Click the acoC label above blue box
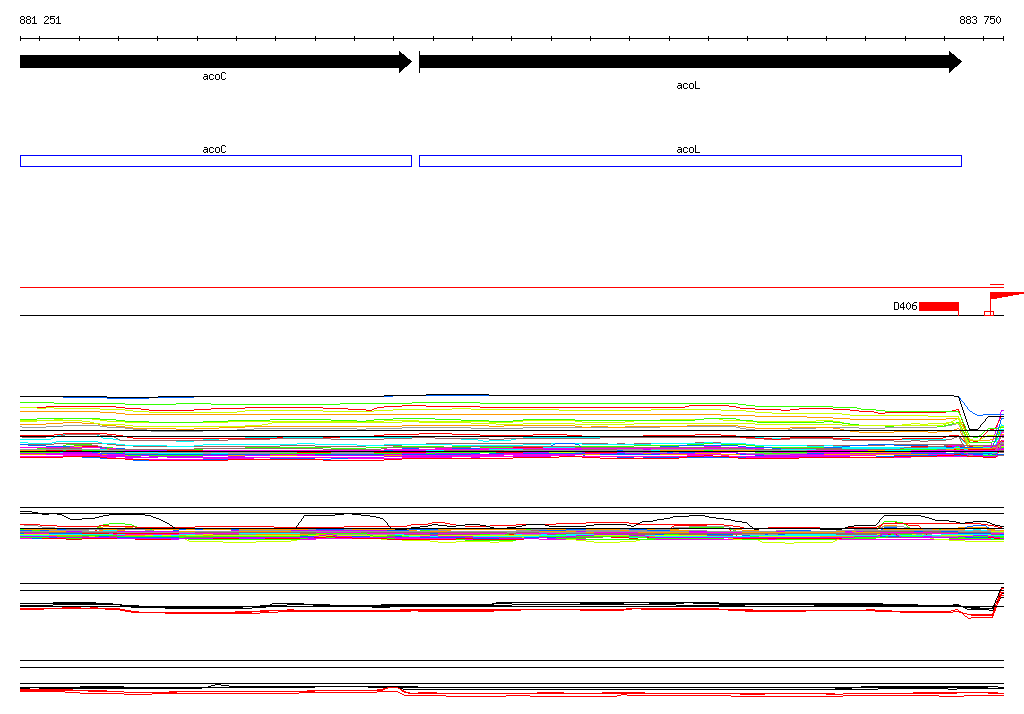This screenshot has height=714, width=1024. coord(214,150)
